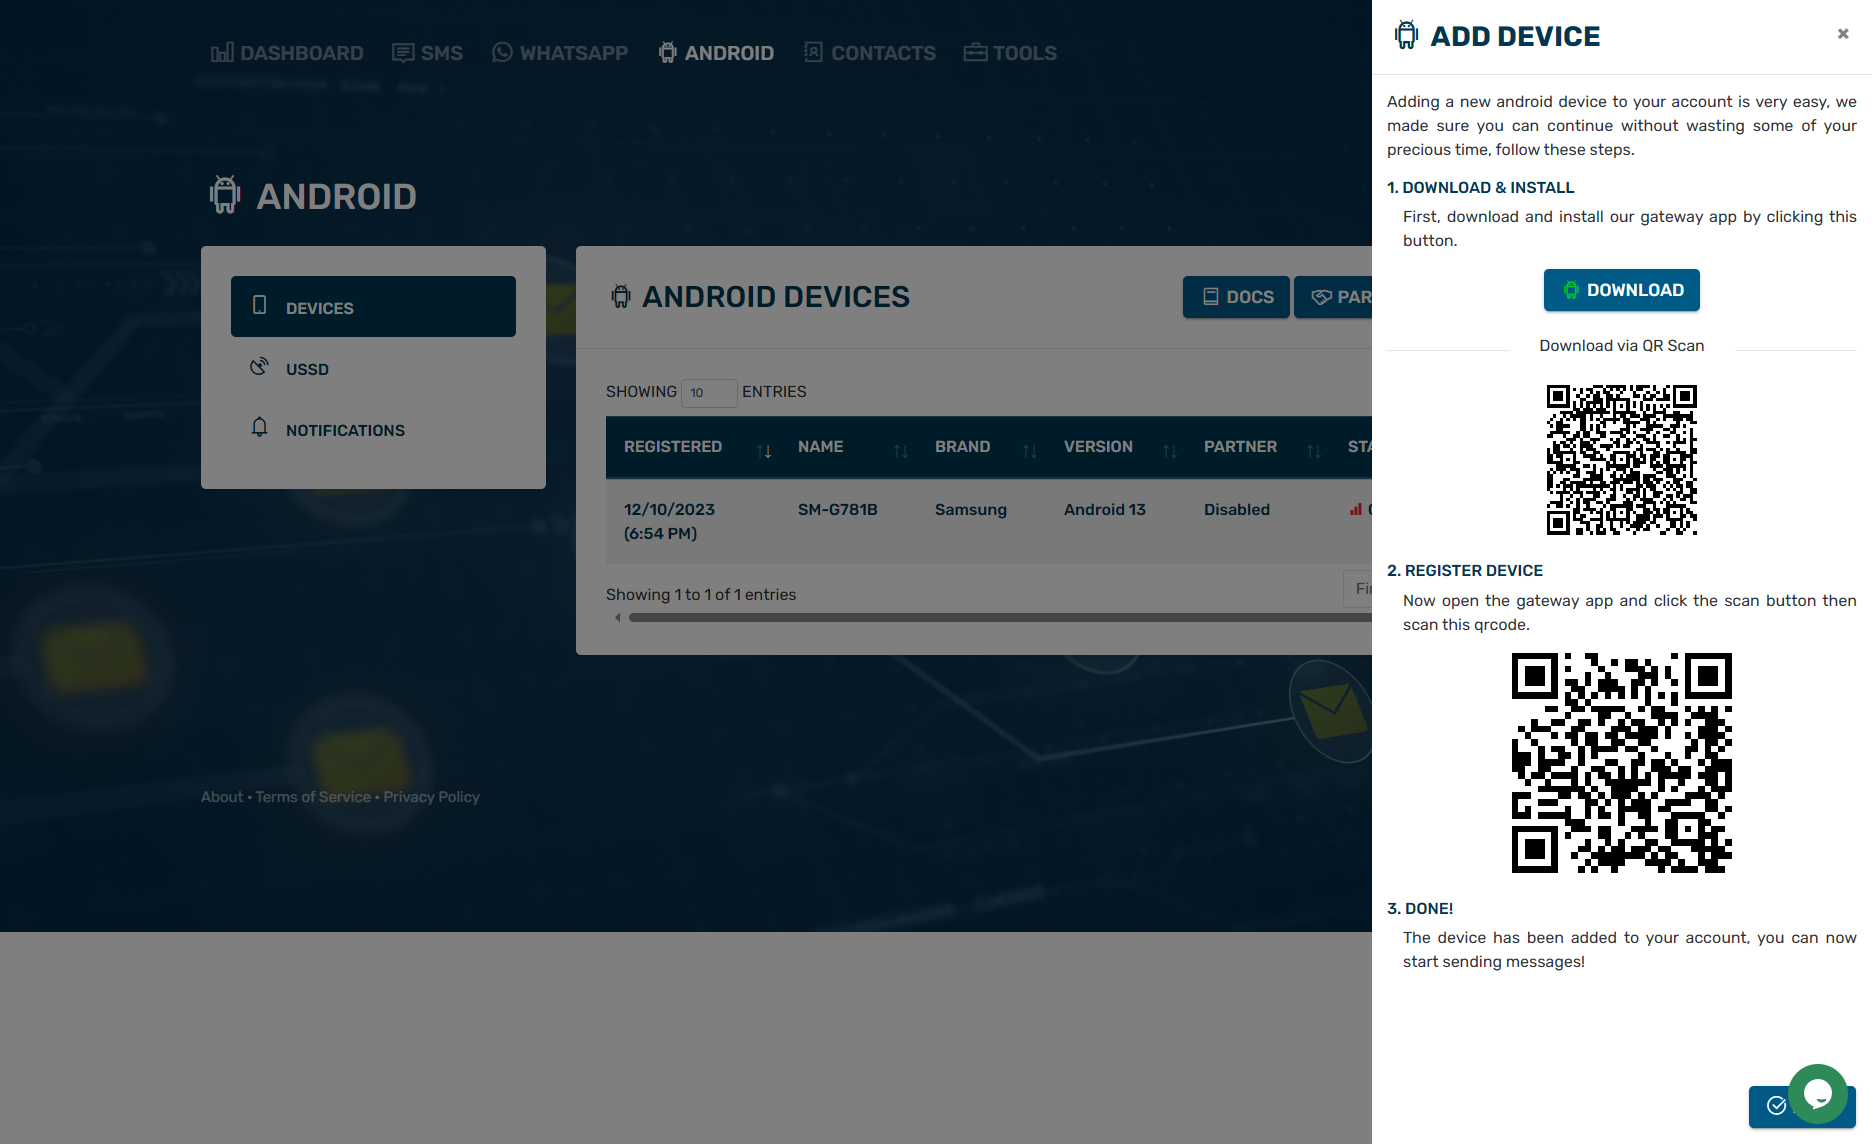Viewport: 1872px width, 1144px height.
Task: Click the large Android page title icon
Action: [225, 195]
